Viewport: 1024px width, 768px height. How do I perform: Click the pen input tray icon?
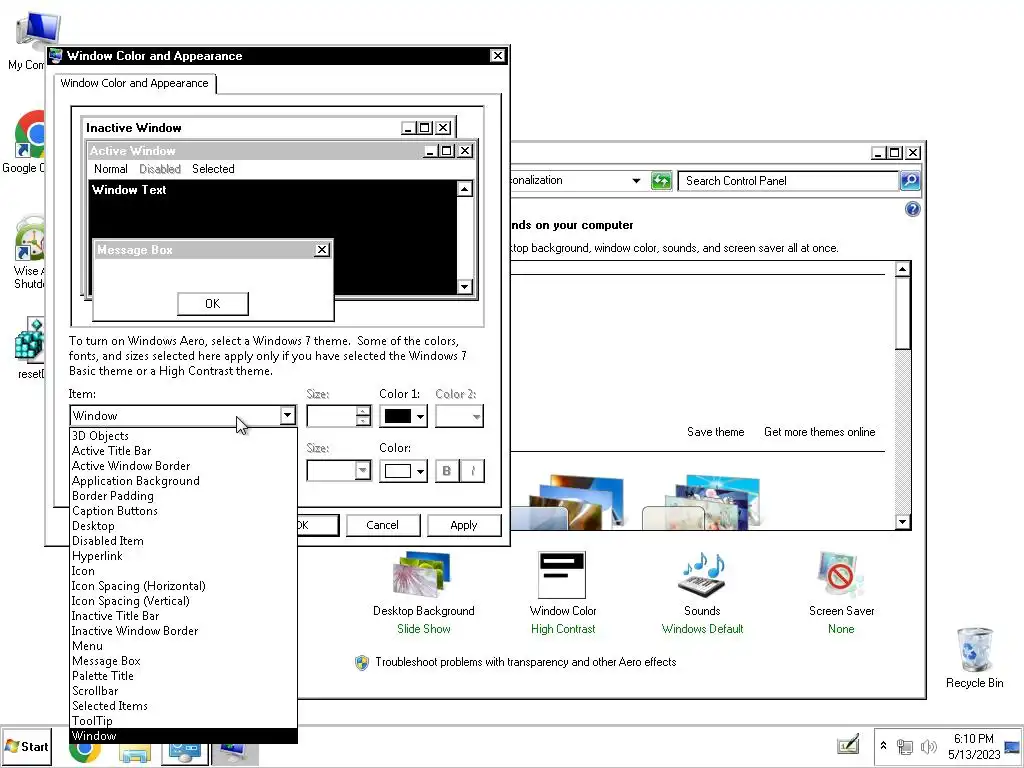848,744
